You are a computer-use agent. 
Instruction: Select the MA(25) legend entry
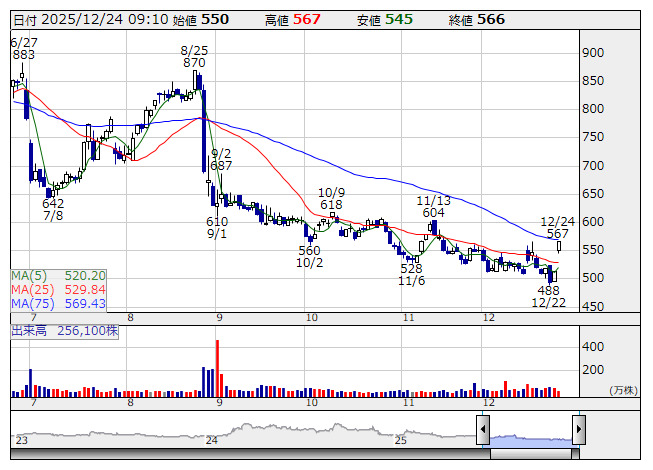(x=59, y=289)
